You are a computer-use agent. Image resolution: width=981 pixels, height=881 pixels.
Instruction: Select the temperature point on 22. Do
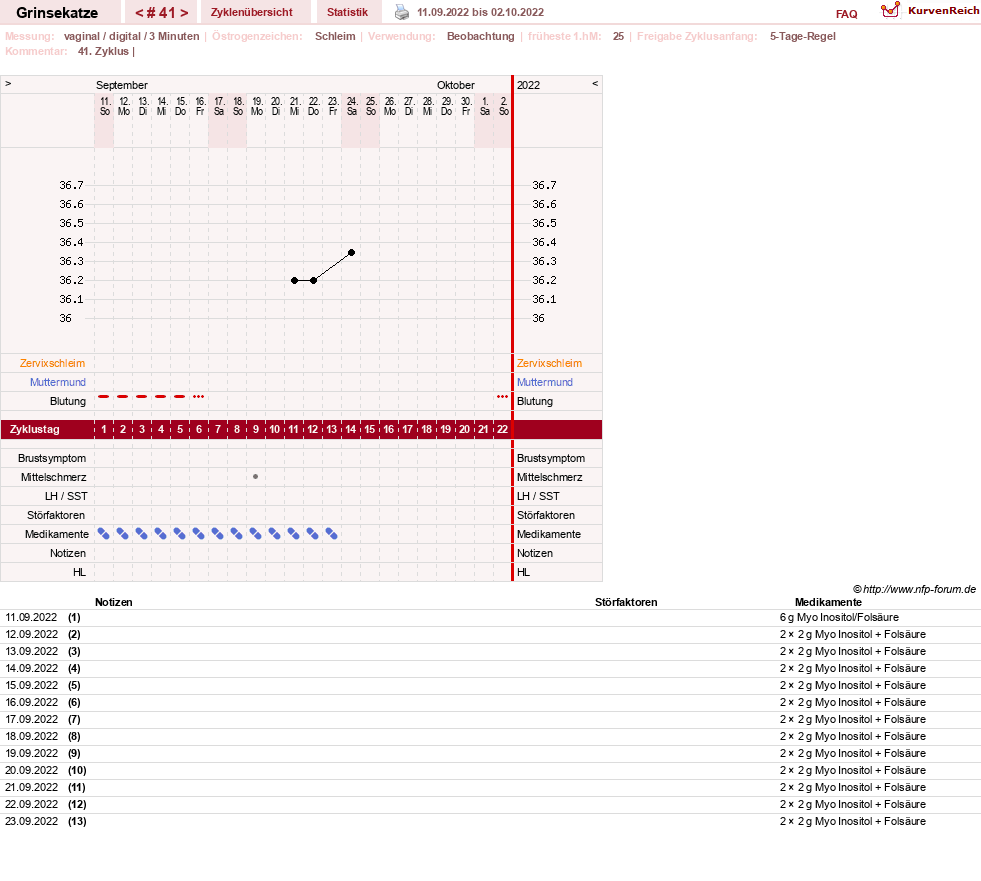[x=313, y=280]
